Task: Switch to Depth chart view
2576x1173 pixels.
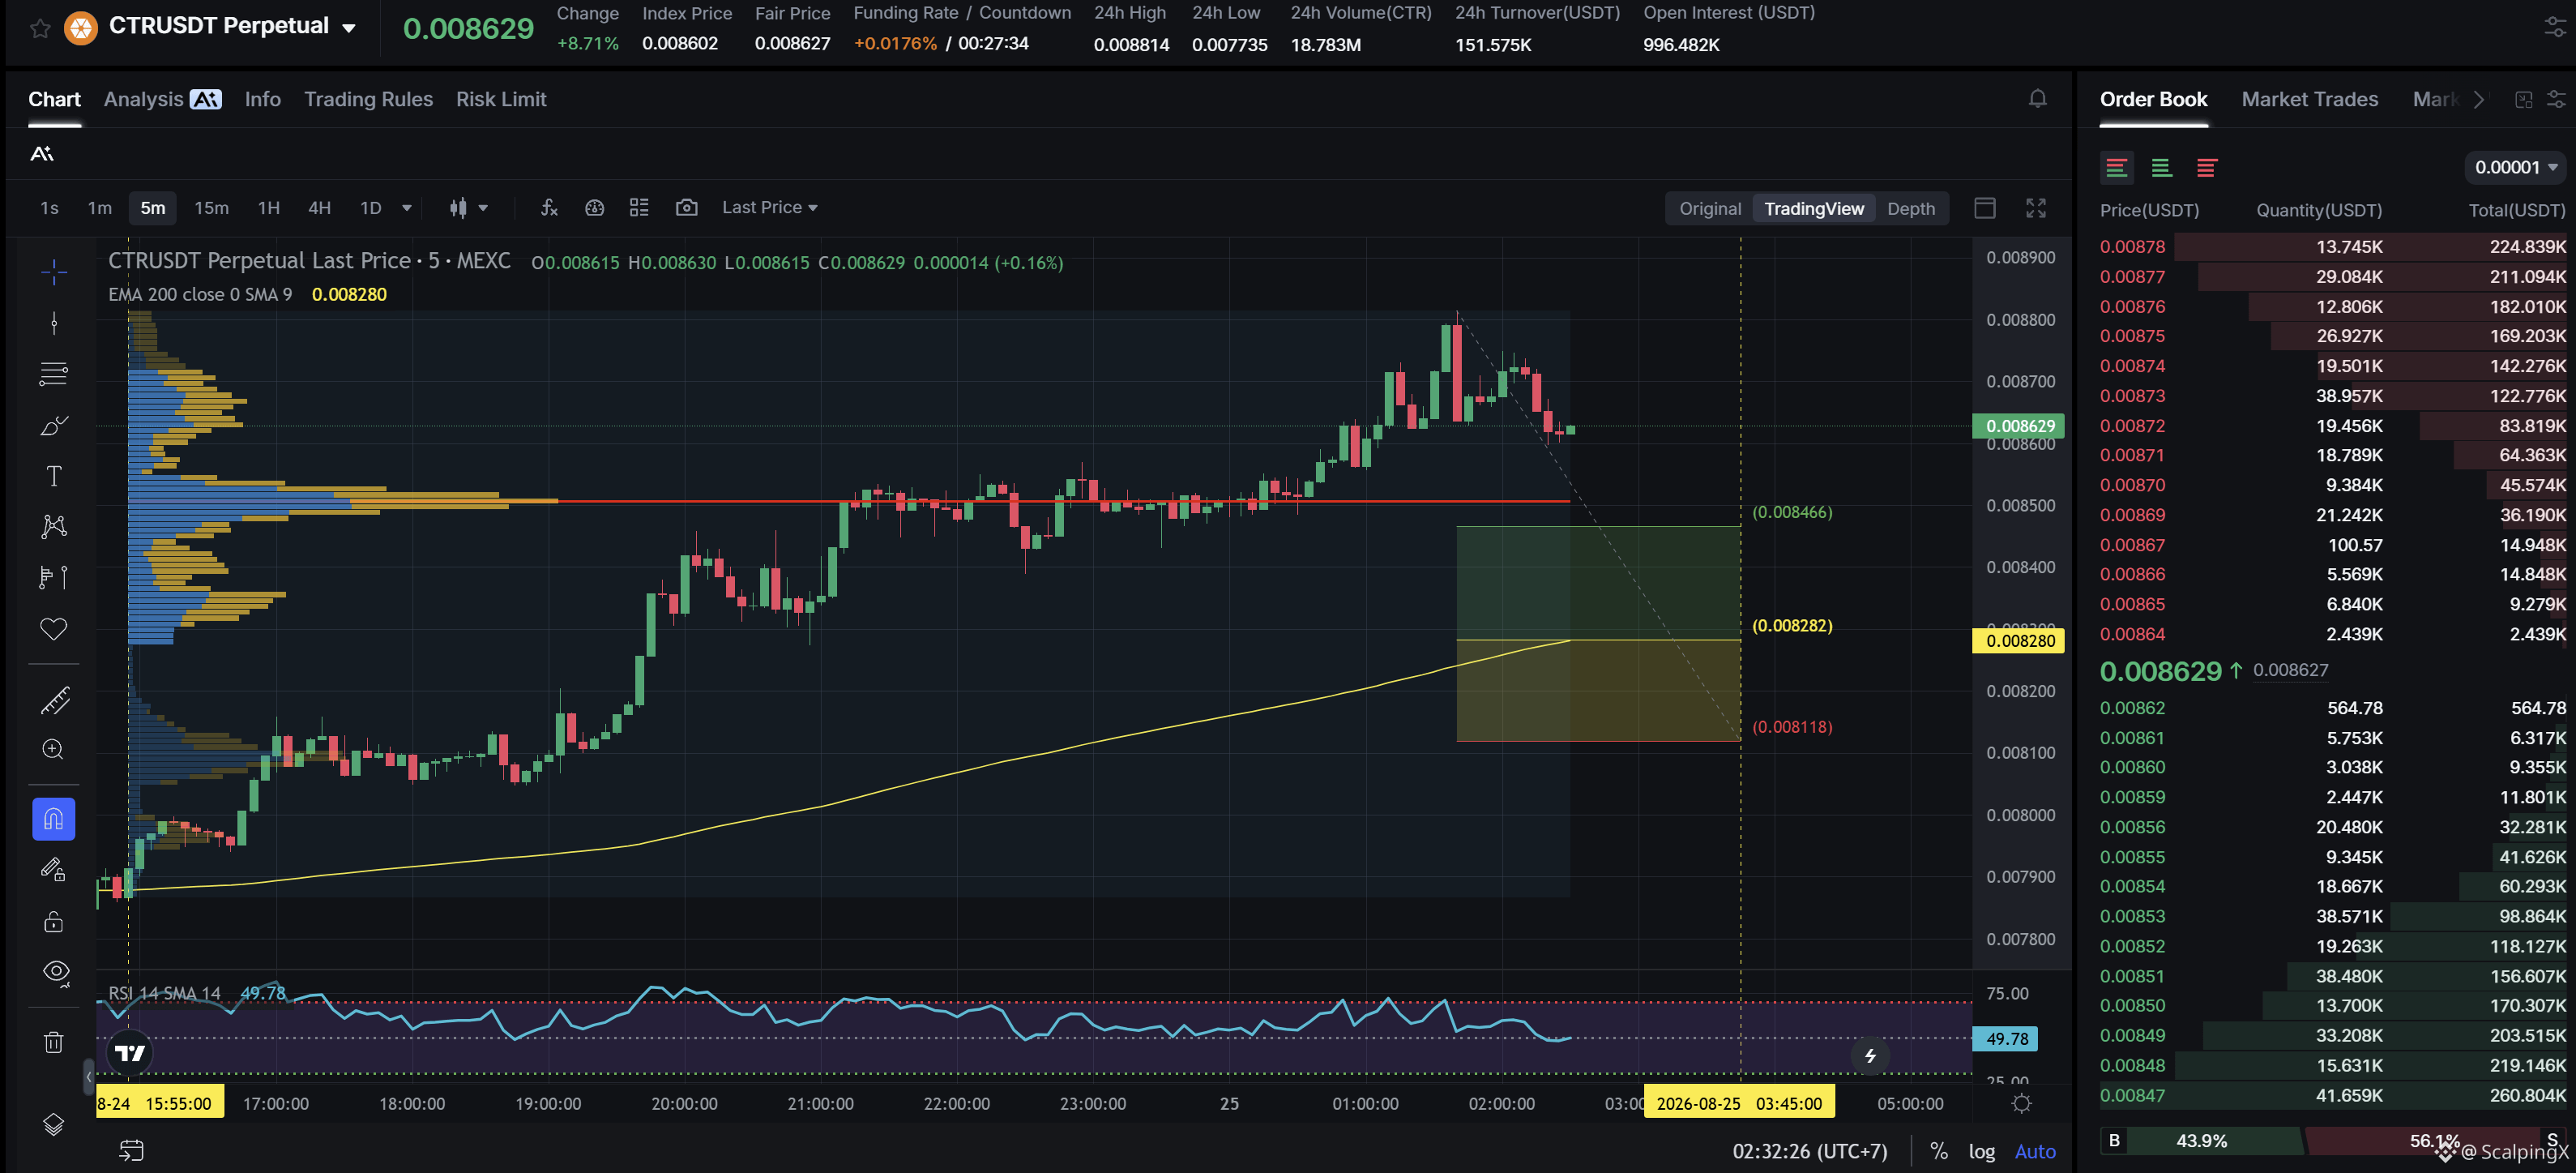Action: pos(1910,208)
